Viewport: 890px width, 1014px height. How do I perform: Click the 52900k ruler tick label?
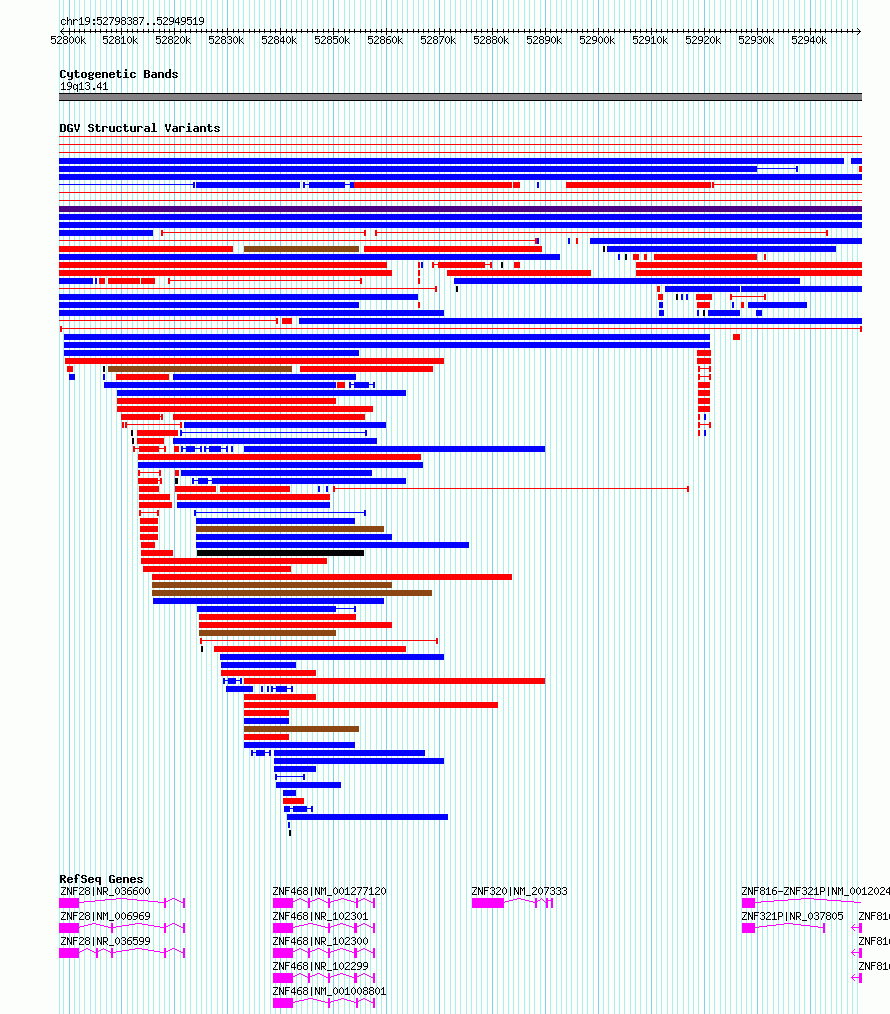[x=598, y=40]
